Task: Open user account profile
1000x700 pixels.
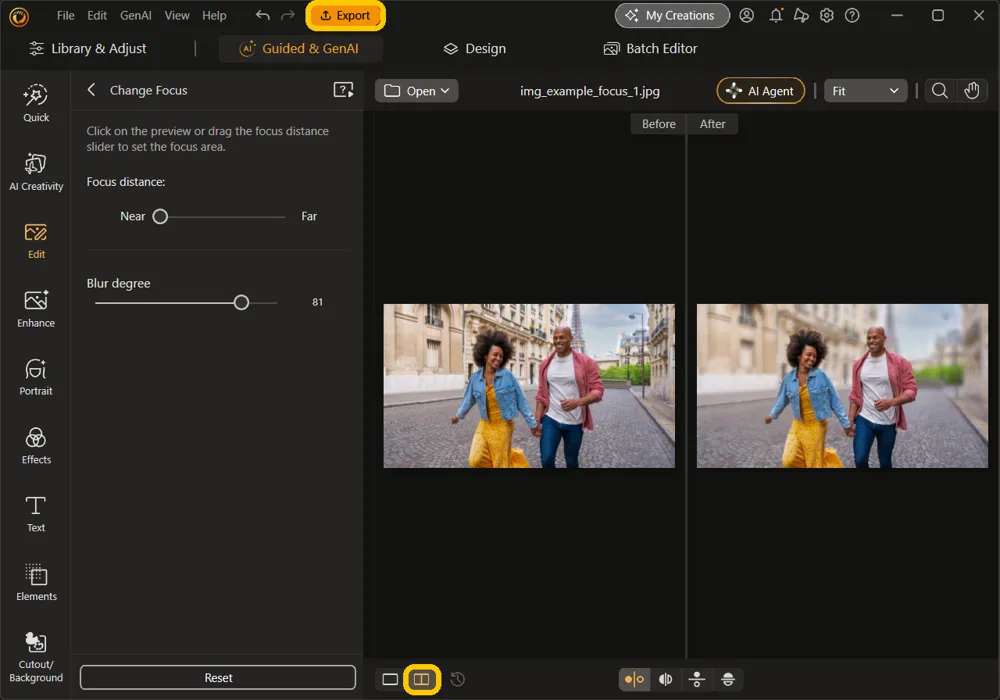Action: [x=746, y=15]
